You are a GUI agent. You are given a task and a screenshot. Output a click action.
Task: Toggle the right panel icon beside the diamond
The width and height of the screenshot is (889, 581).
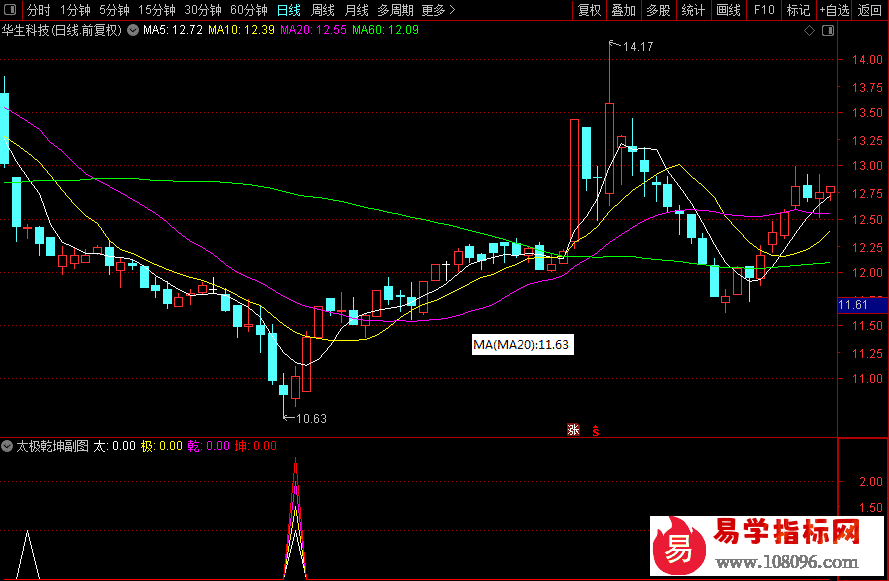click(x=828, y=31)
